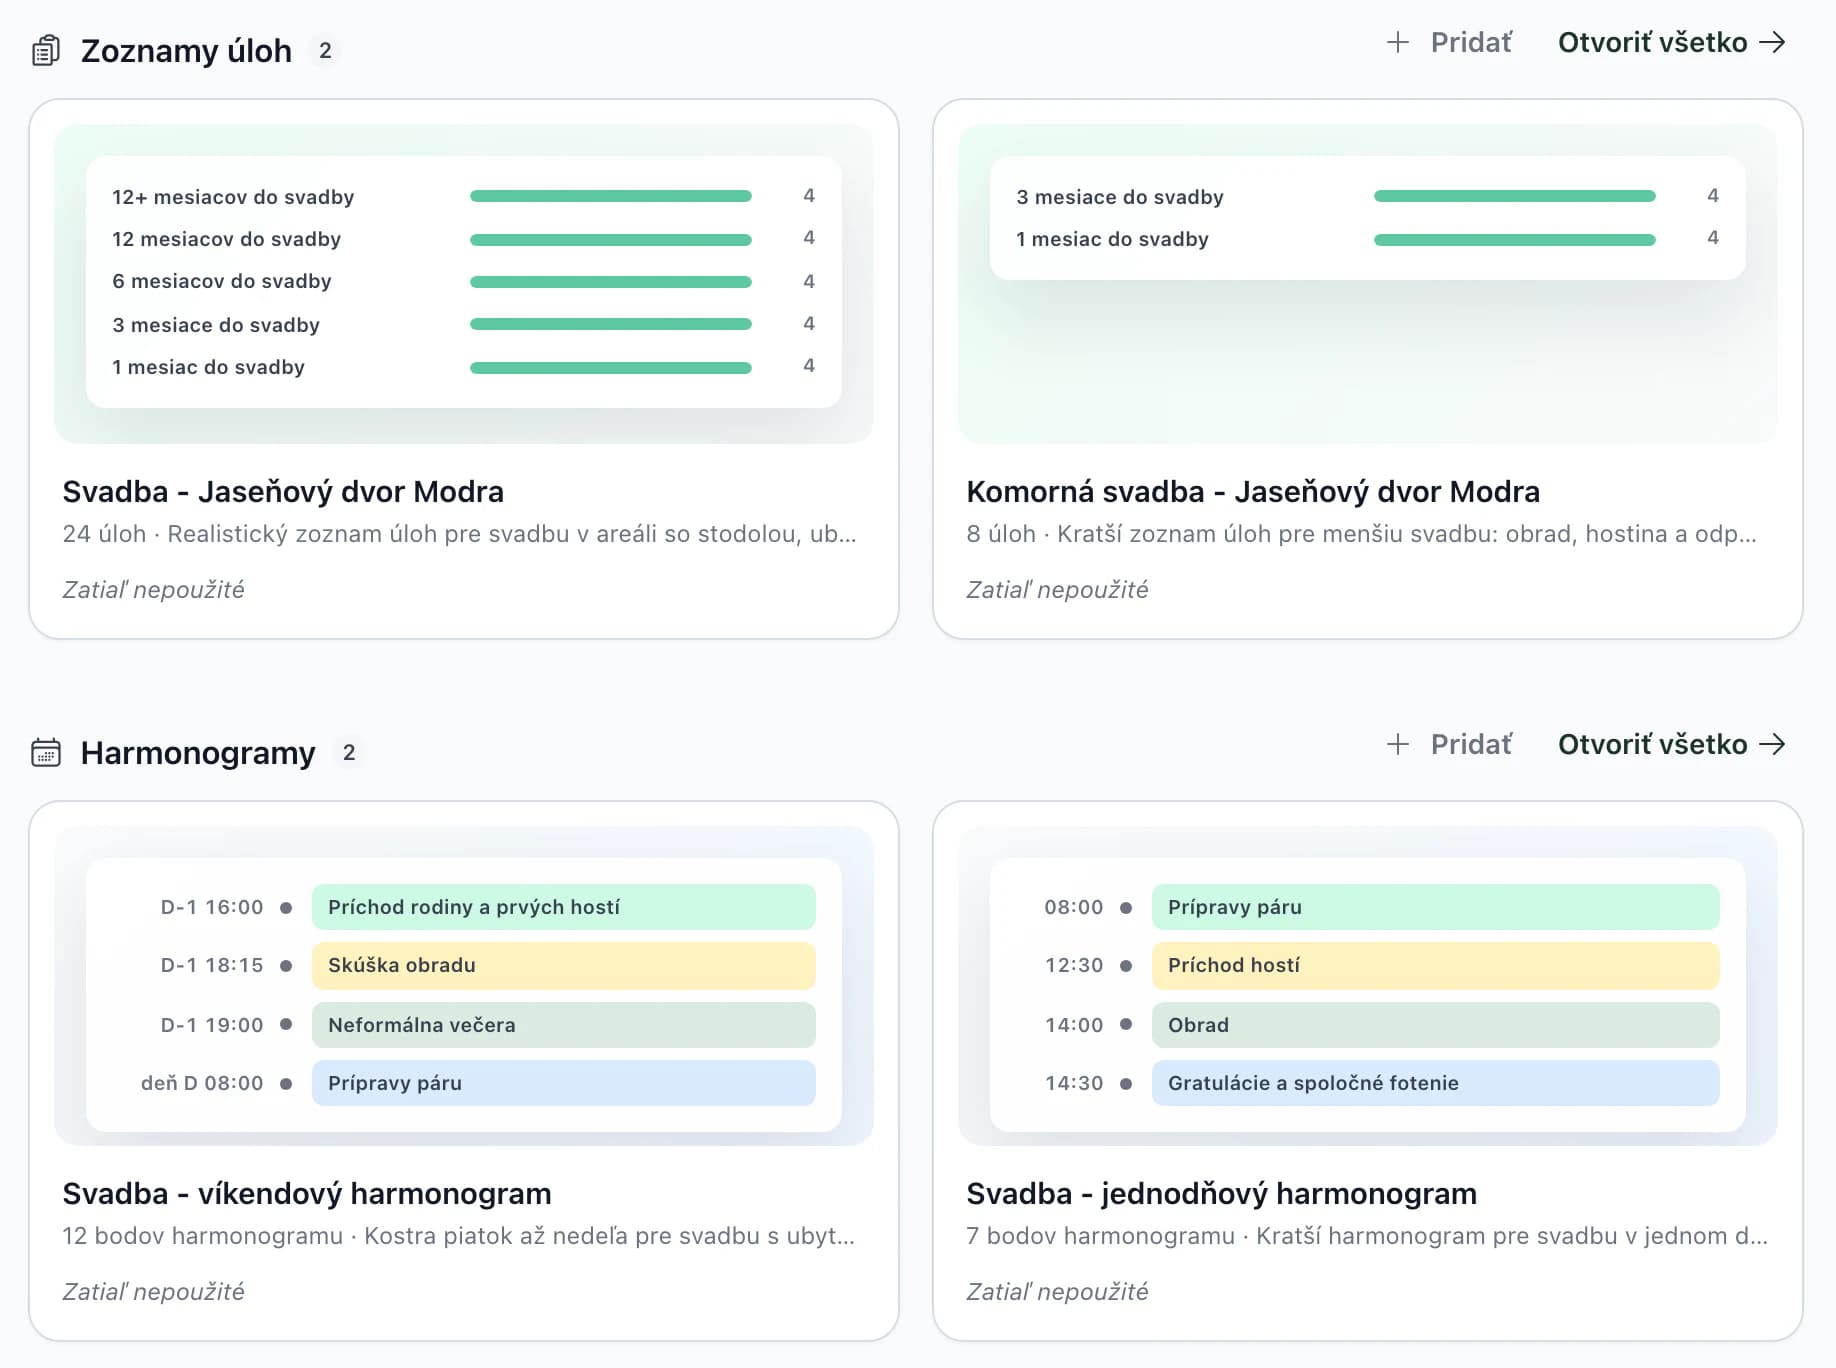The image size is (1836, 1368).
Task: Click the timeline dot next to 14:00
Action: click(1126, 1024)
